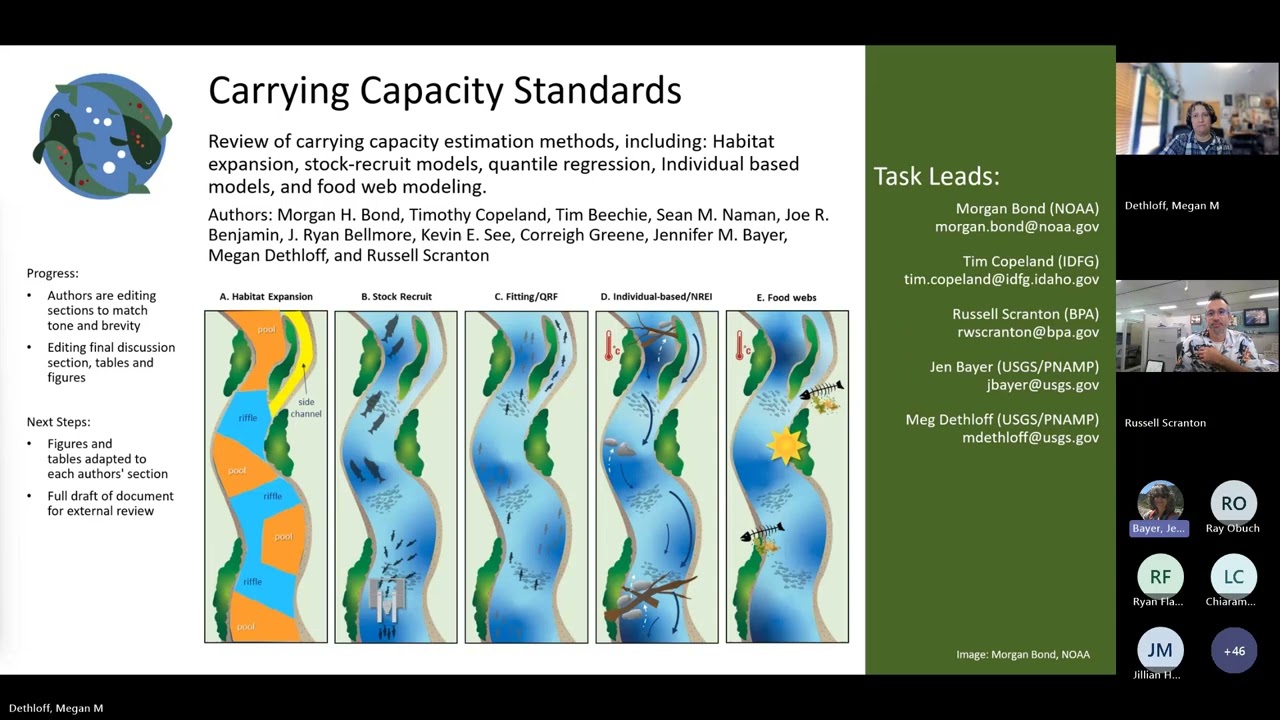Select the LC Chiaram... participant avatar
The image size is (1280, 720).
1233,576
